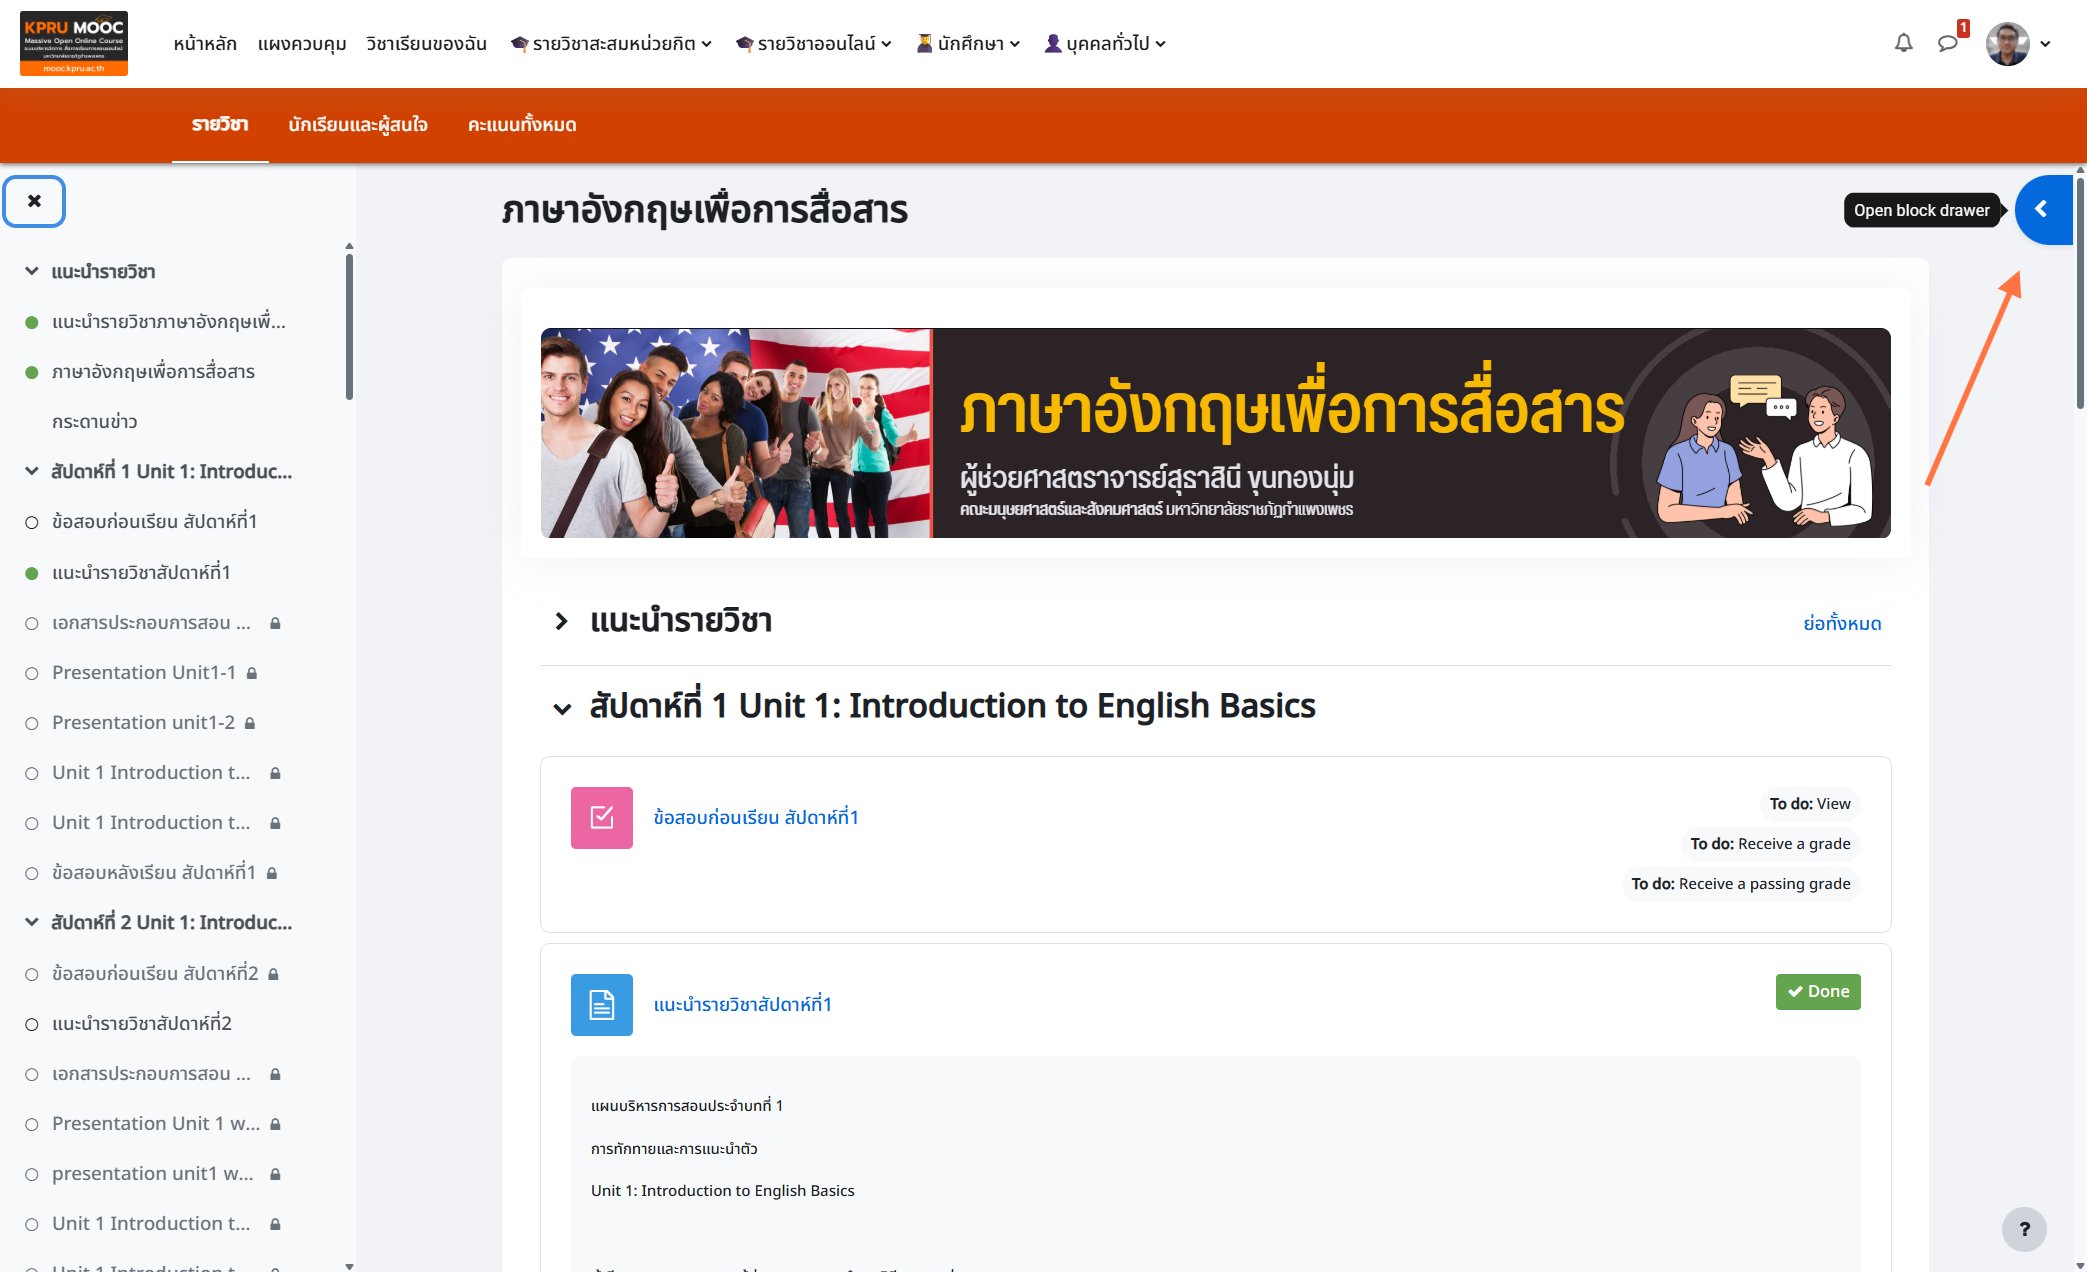Click green completion dot for แนะนำรายวิชาสัปดาห์ที่1 in sidebar
Screen dimensions: 2087x1272
tap(32, 573)
